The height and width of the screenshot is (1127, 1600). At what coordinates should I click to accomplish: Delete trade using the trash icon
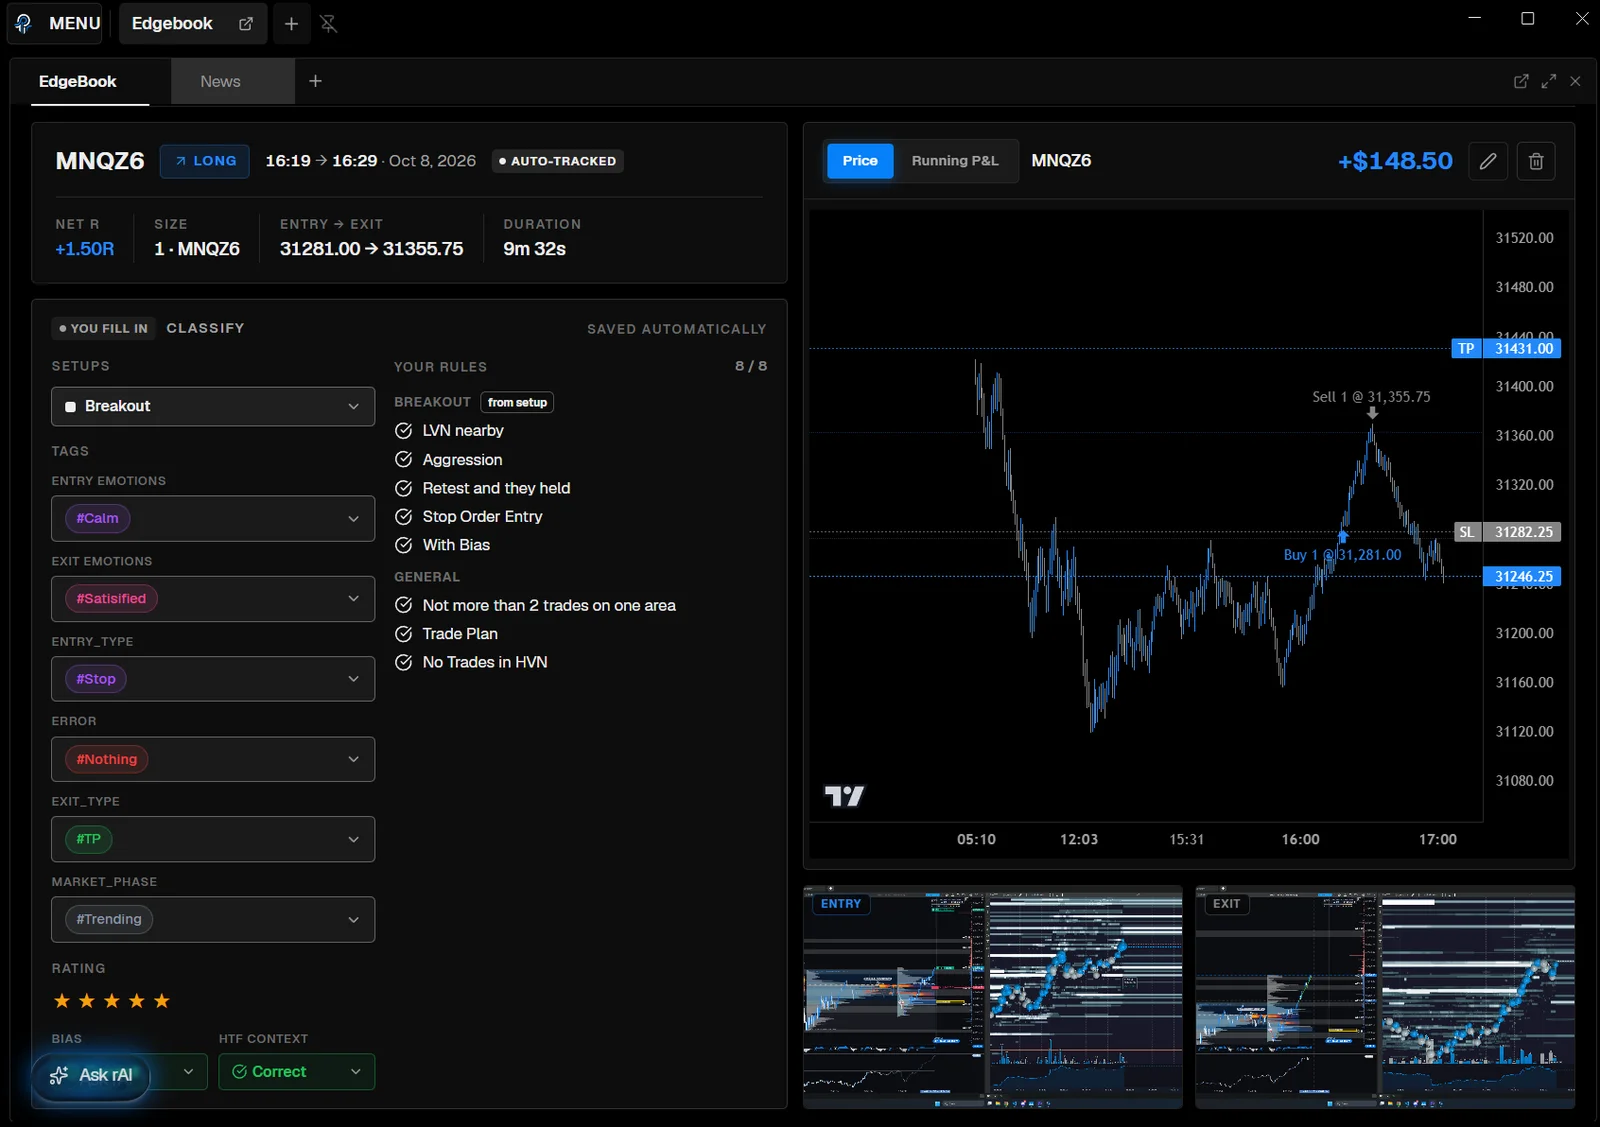pyautogui.click(x=1536, y=161)
